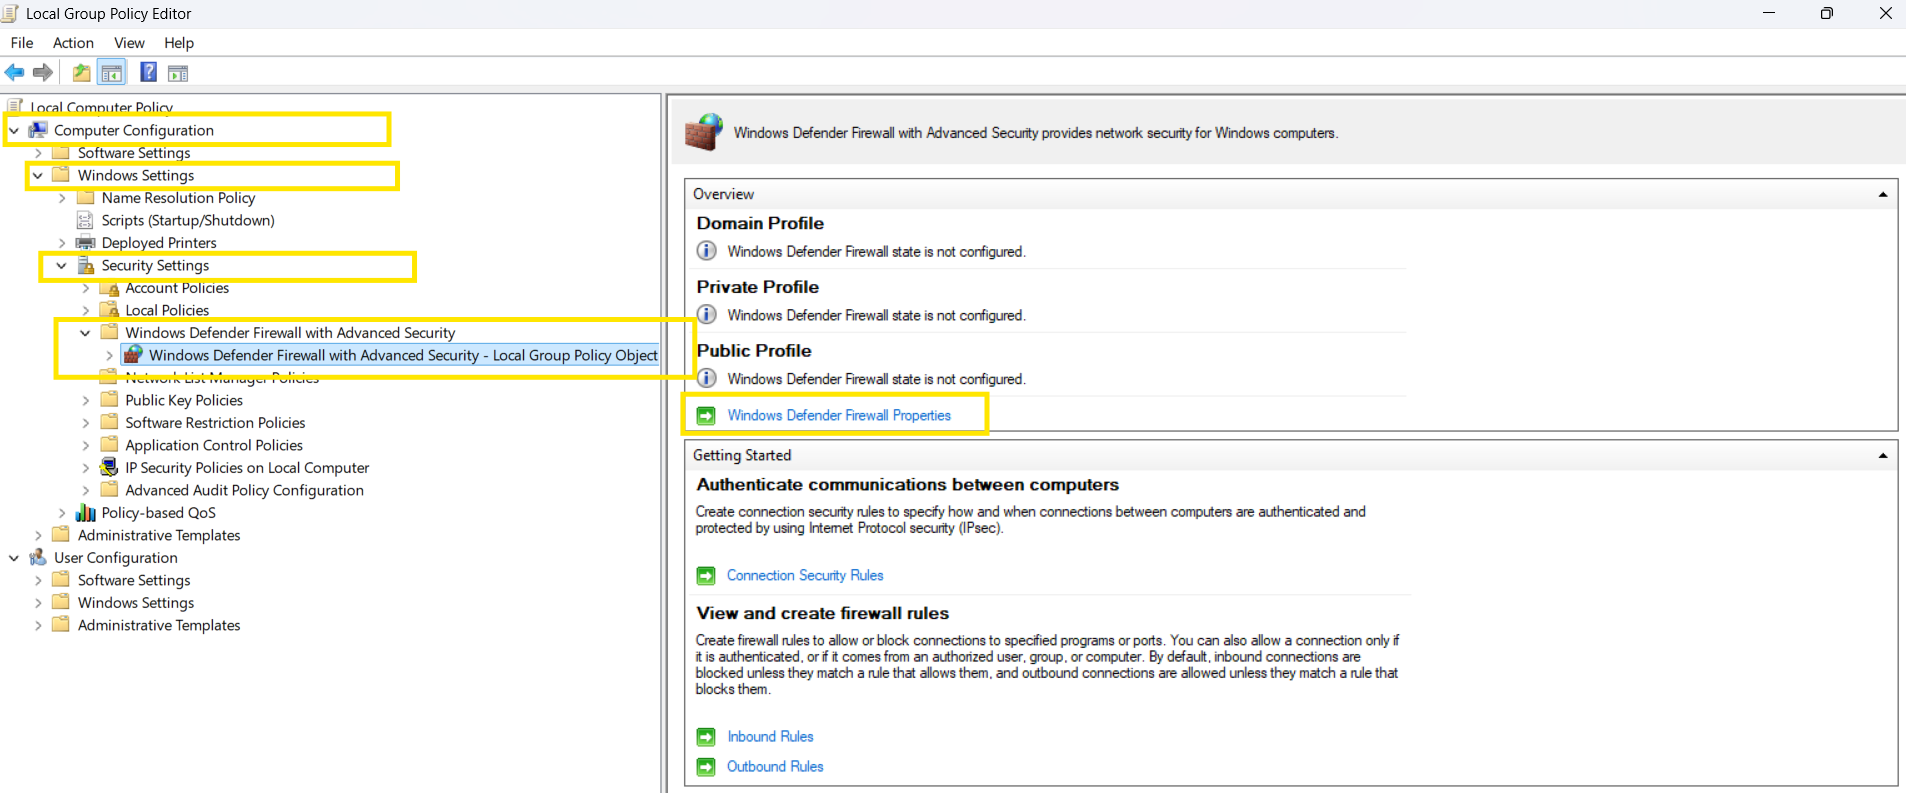Viewport: 1906px width, 793px height.
Task: Toggle the Show/Hide Console Tree toolbar icon
Action: [x=112, y=72]
